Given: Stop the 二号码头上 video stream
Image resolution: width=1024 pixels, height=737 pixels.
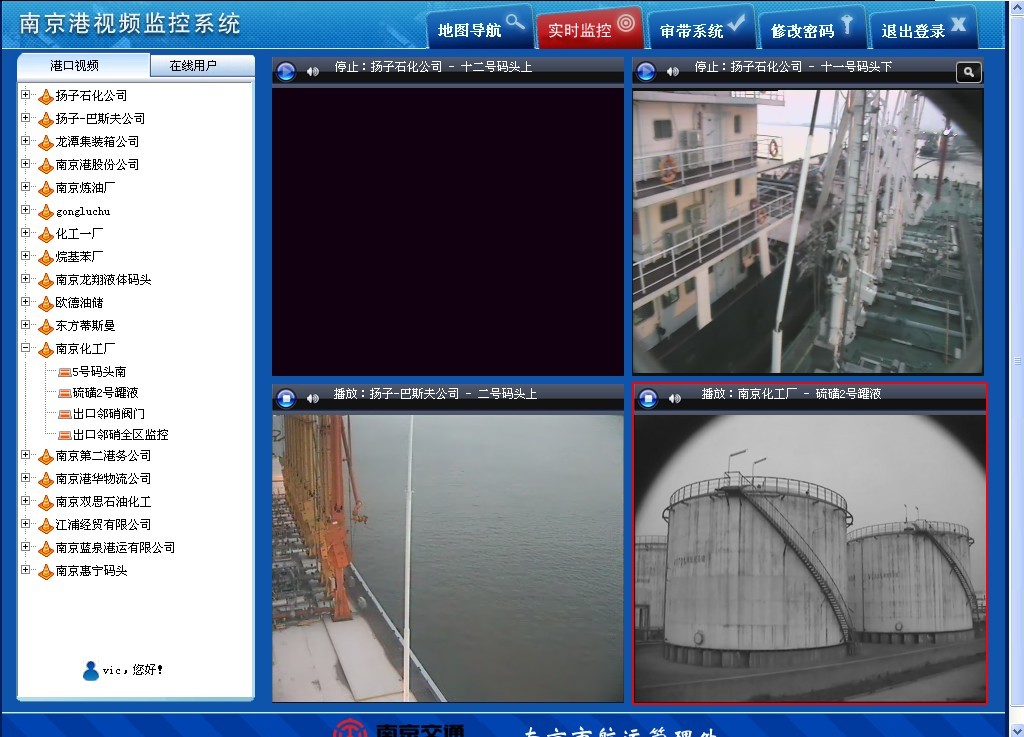Looking at the screenshot, I should (286, 397).
